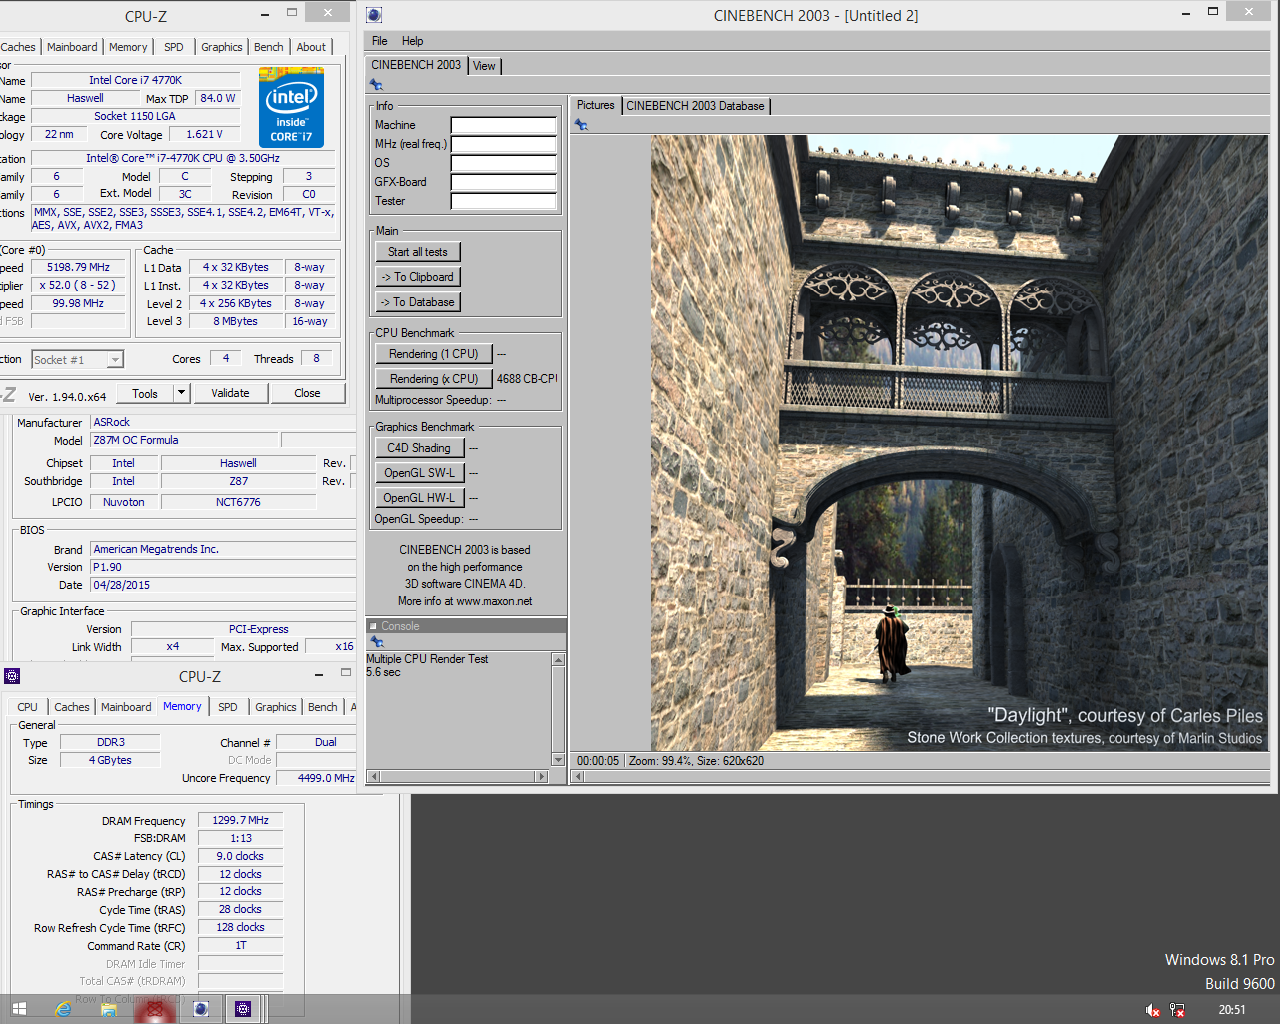The width and height of the screenshot is (1280, 1024).
Task: Click the Tools button in CPU-Z
Action: pos(145,393)
